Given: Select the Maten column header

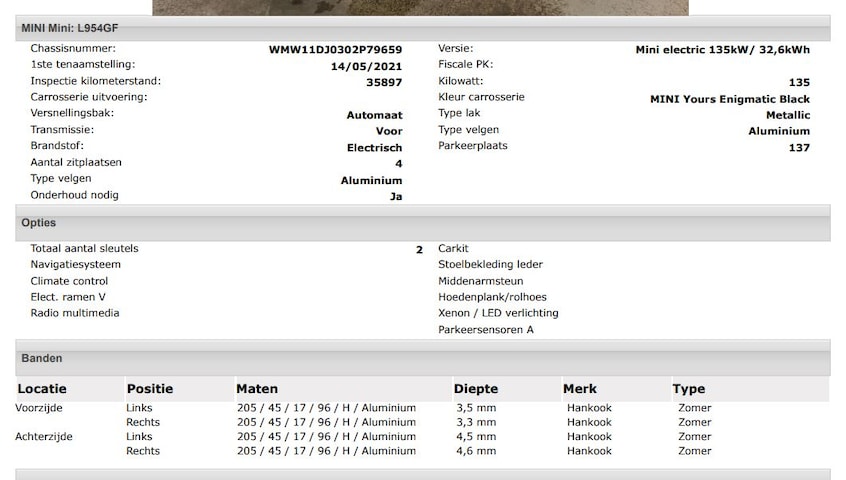Looking at the screenshot, I should point(257,389).
